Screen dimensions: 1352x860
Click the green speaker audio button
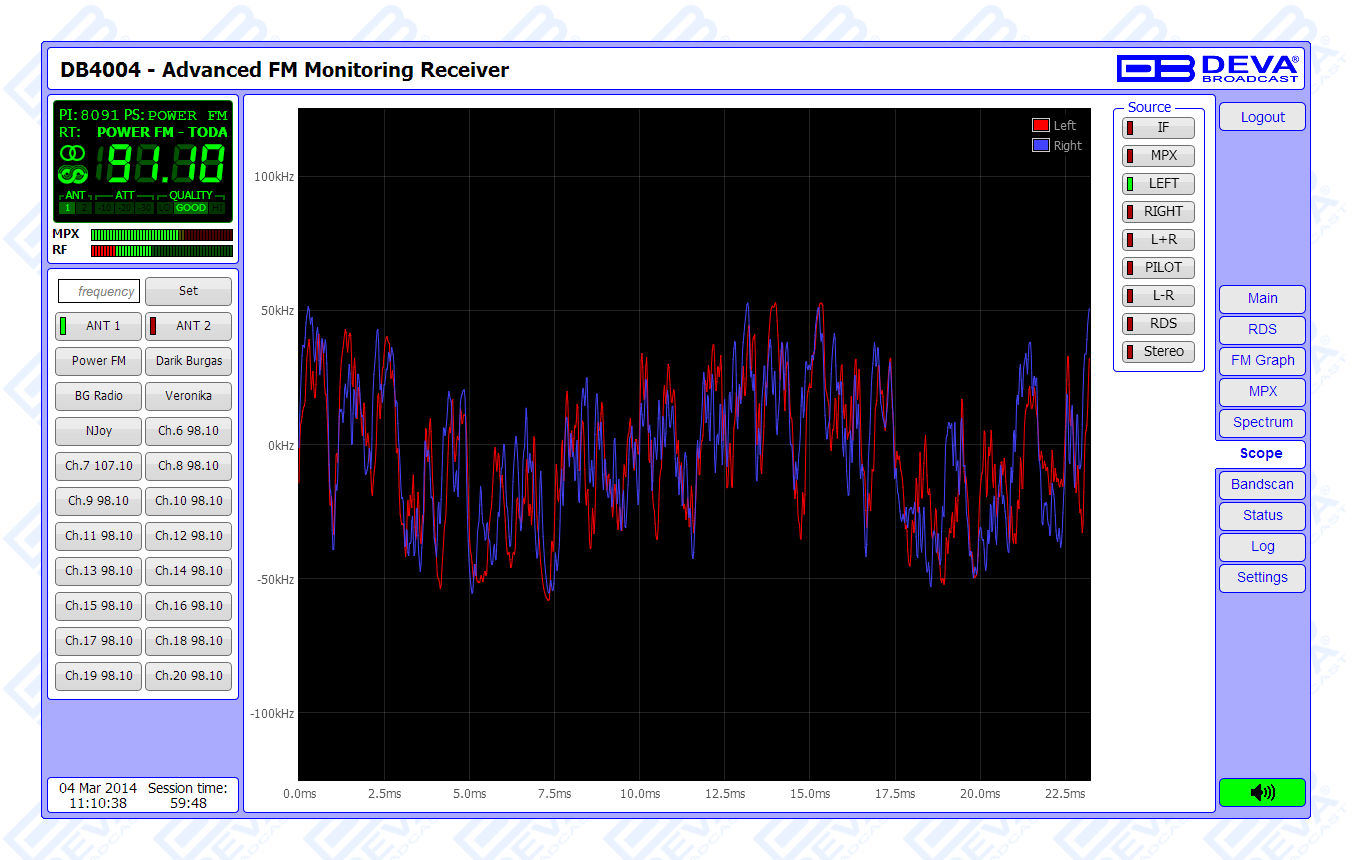[x=1262, y=792]
